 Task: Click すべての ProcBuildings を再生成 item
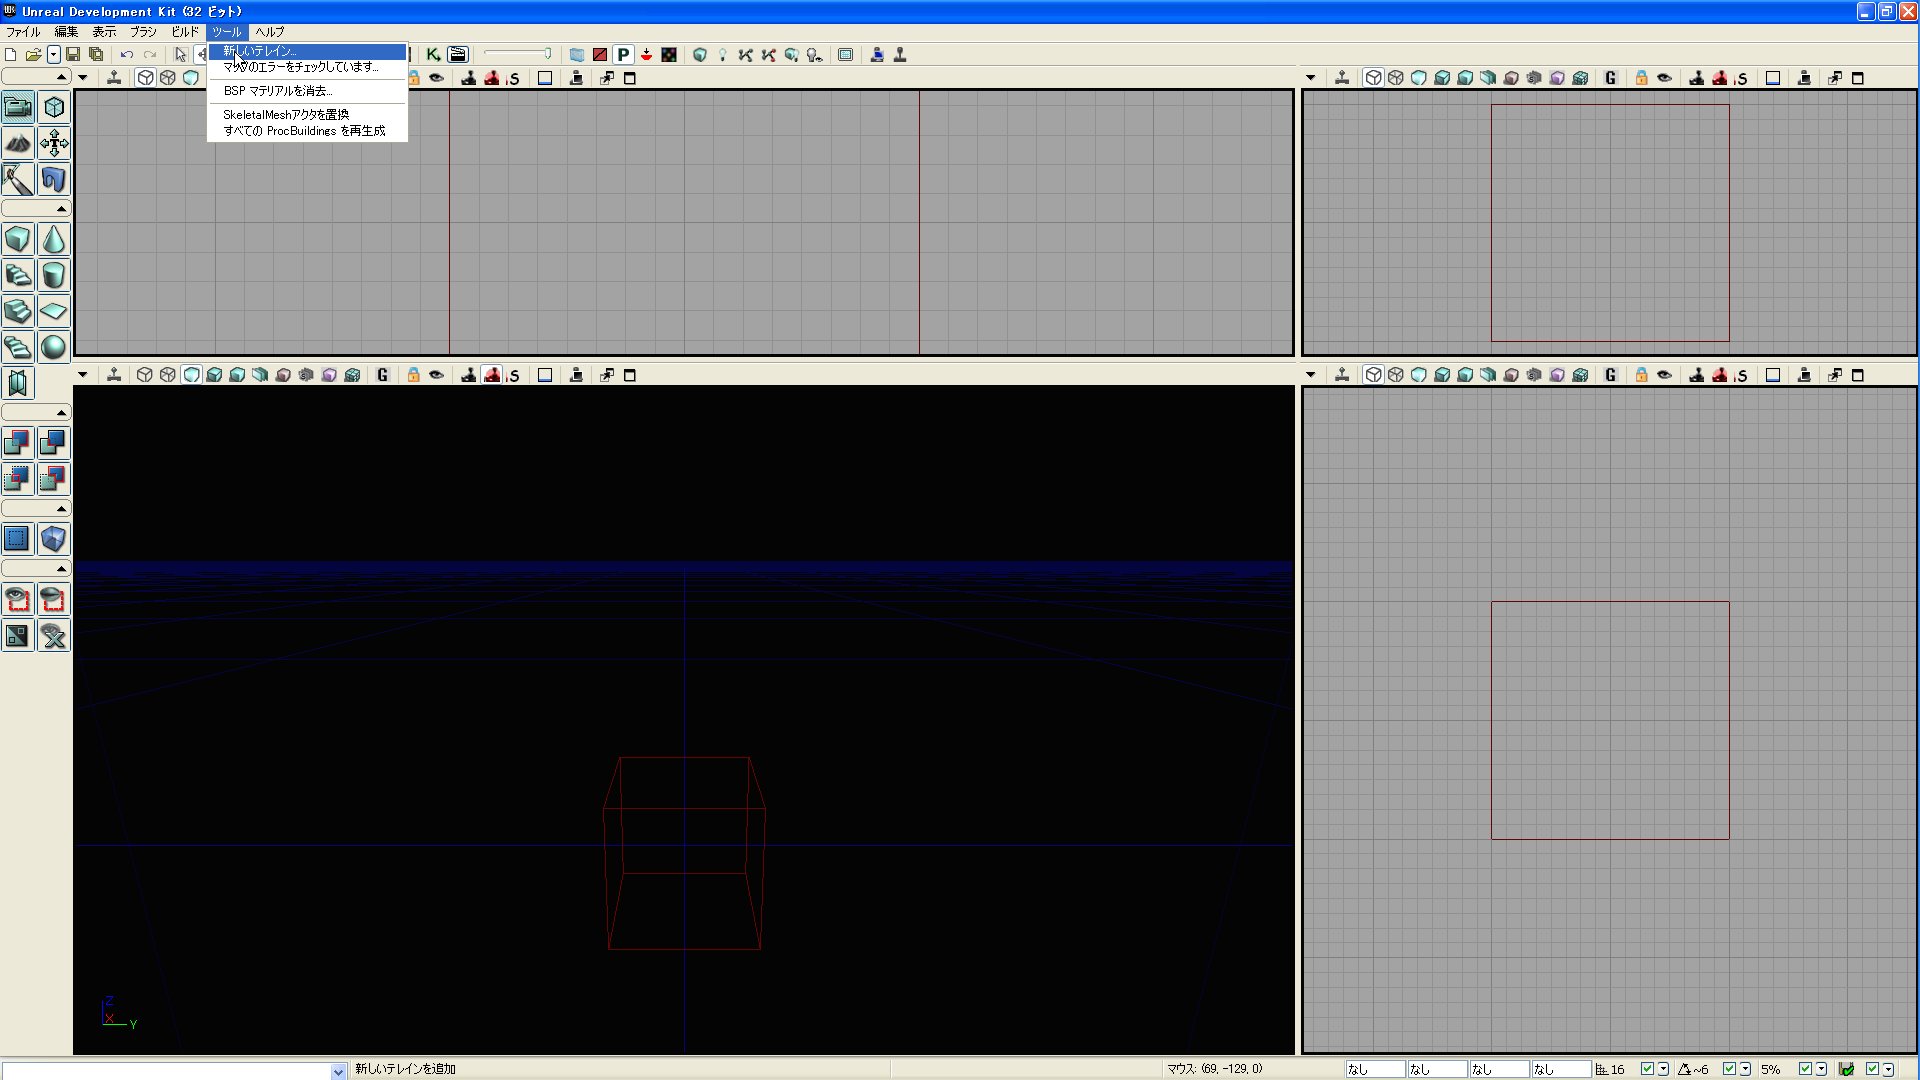coord(304,131)
